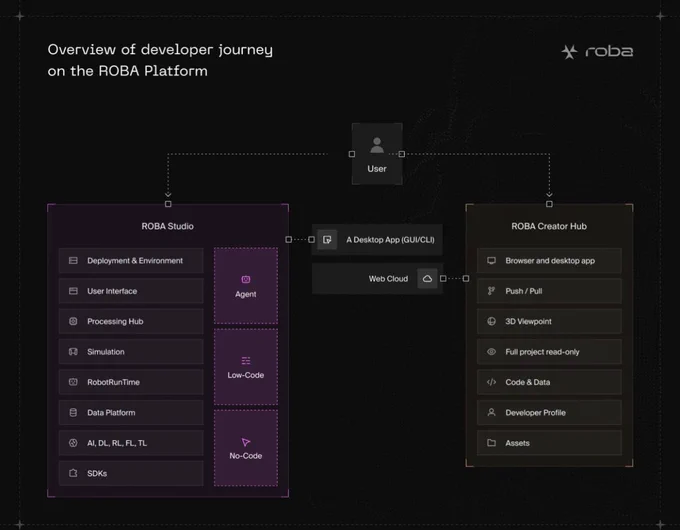The height and width of the screenshot is (530, 680).
Task: Click the No-Code label text
Action: [x=245, y=456]
